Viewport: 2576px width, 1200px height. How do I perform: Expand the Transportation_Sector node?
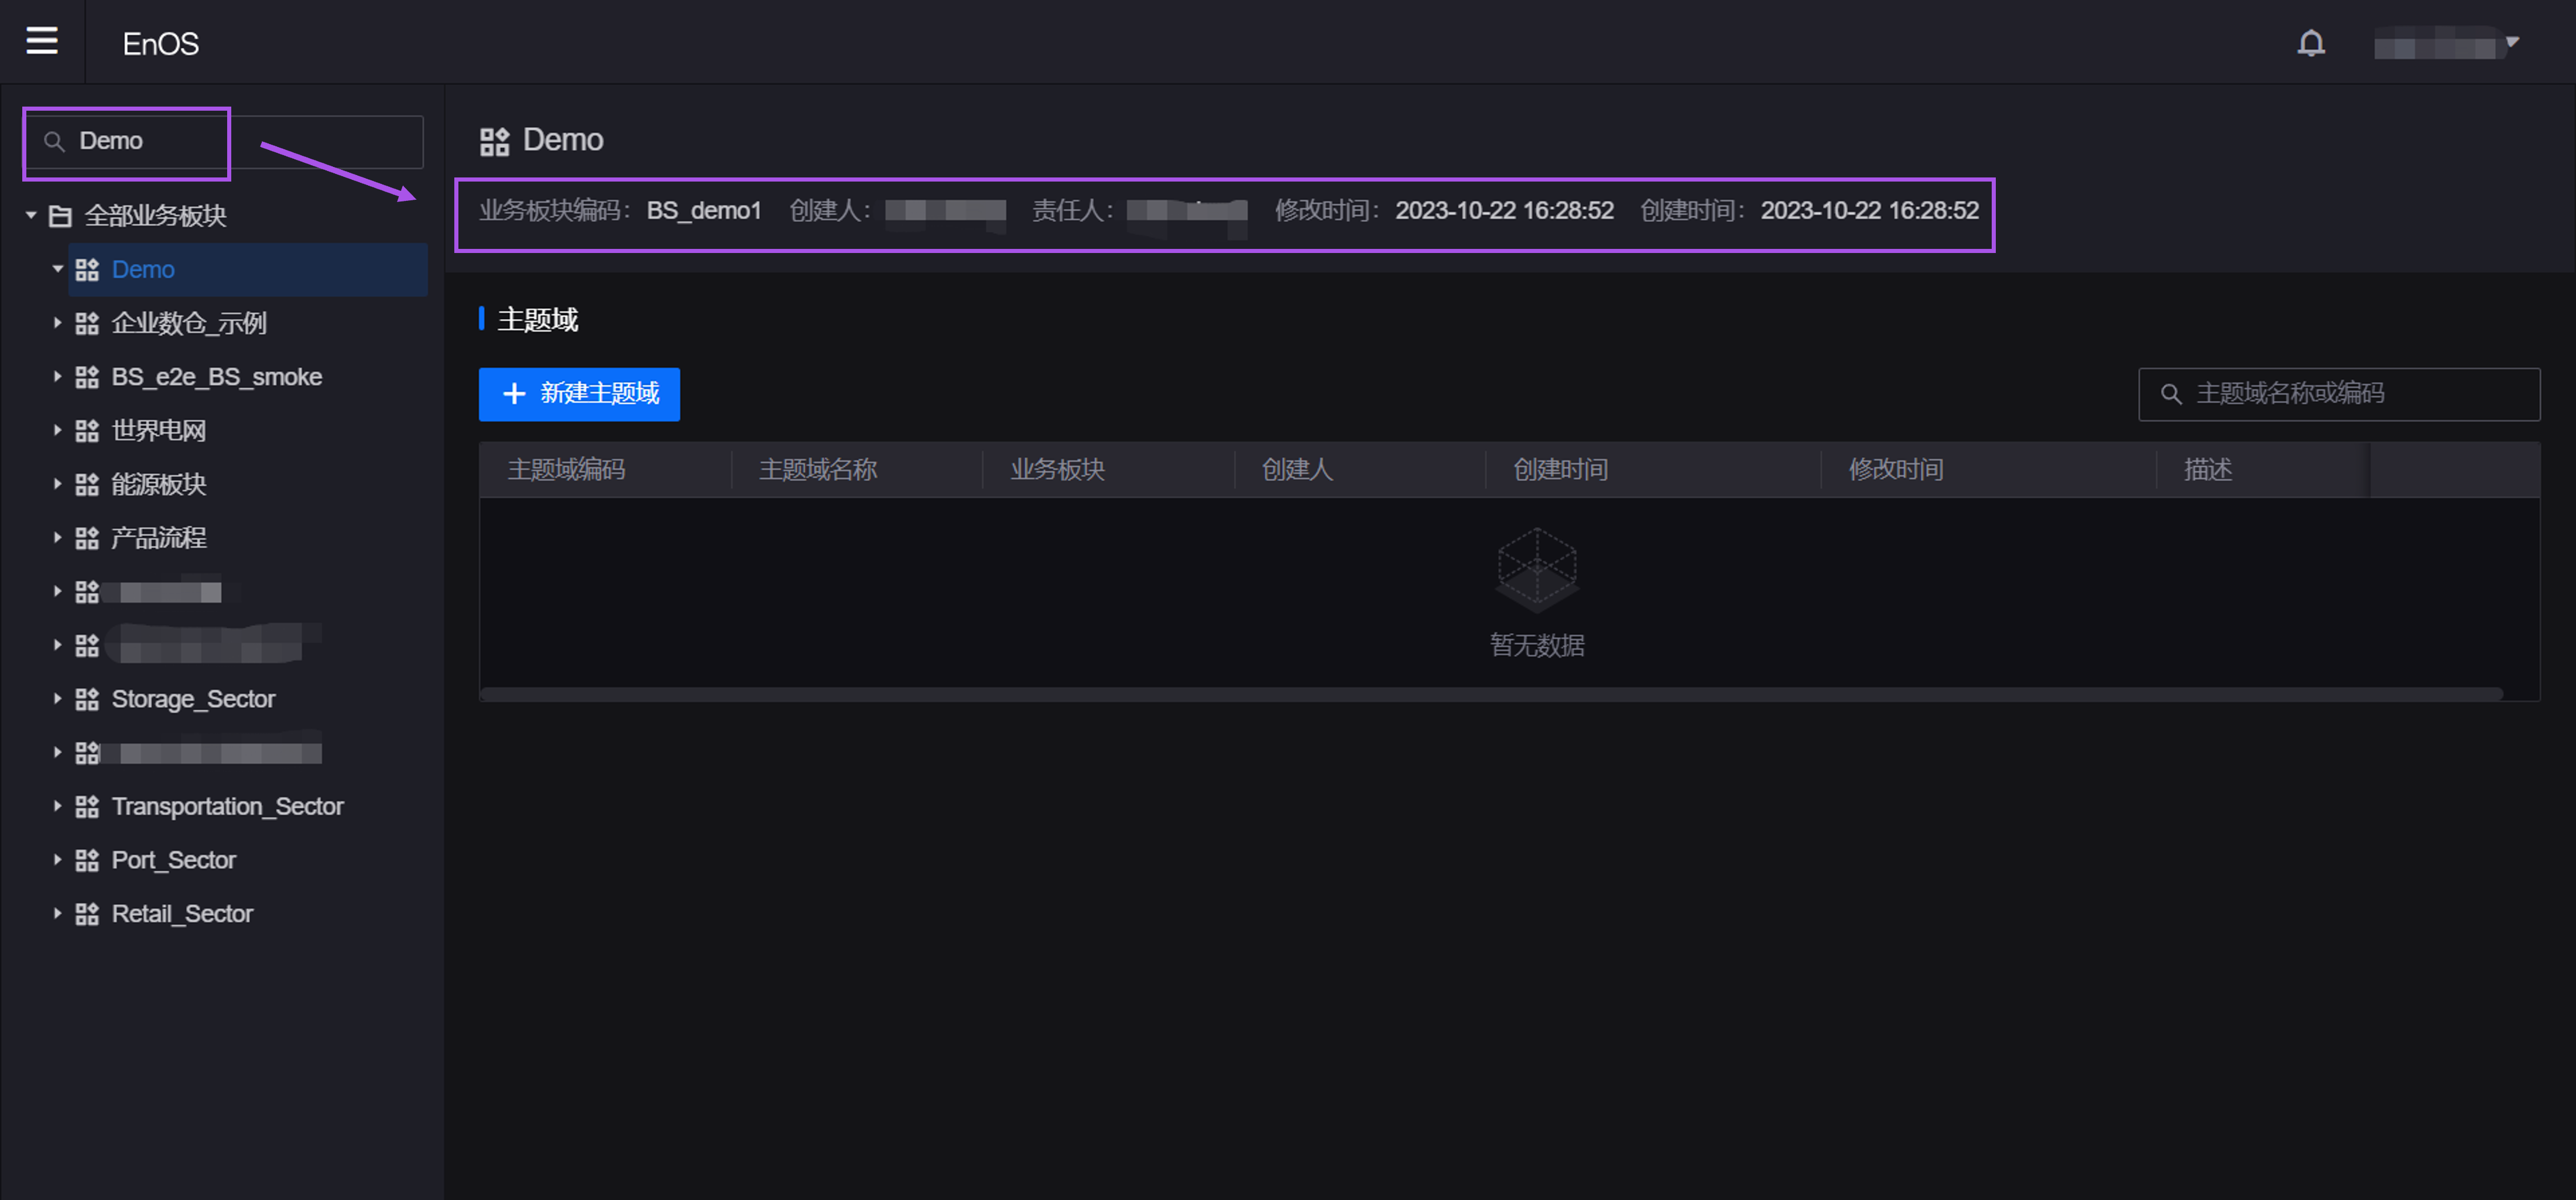click(57, 806)
